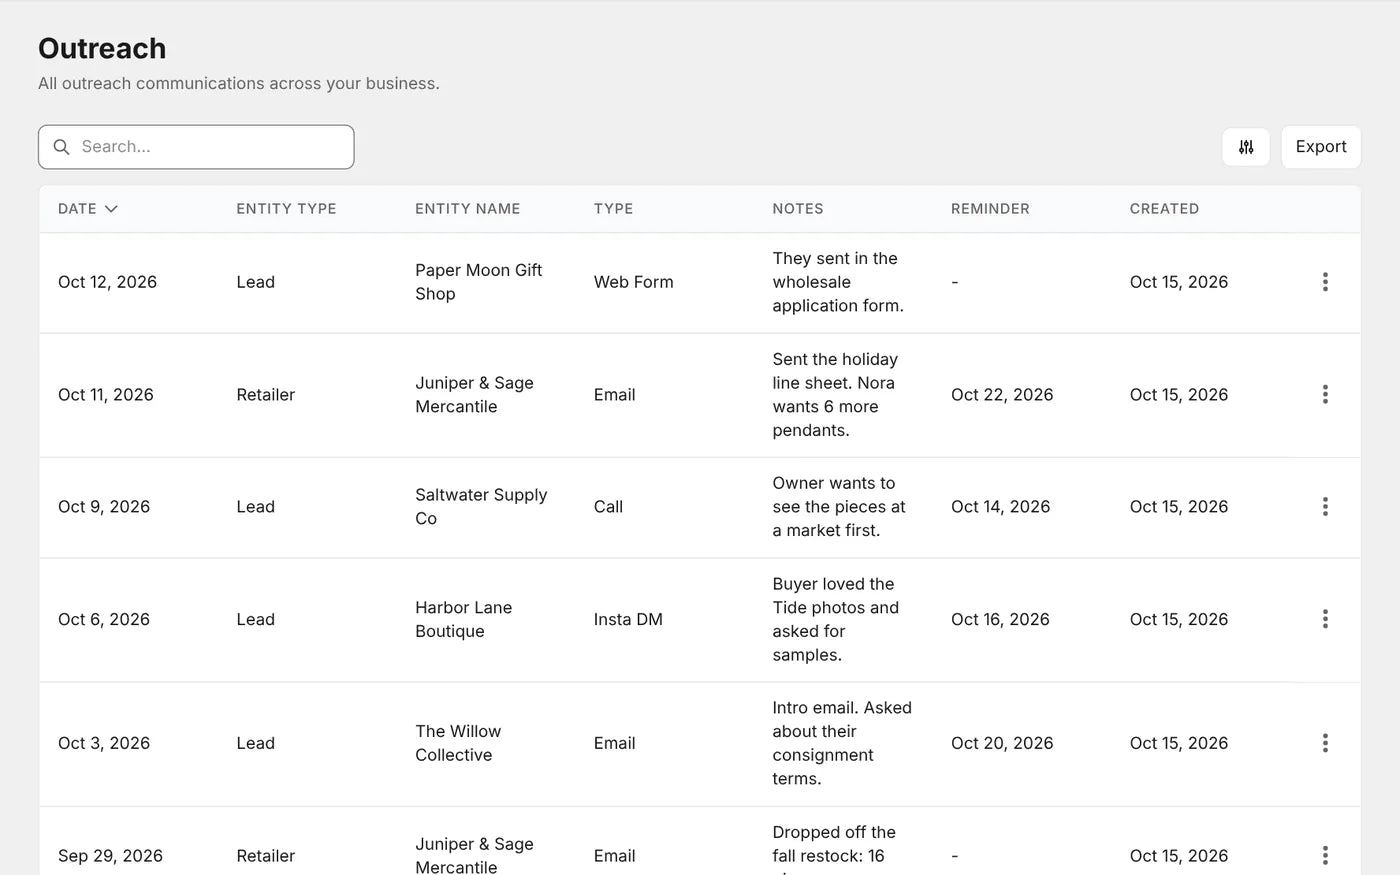Viewport: 1400px width, 875px height.
Task: Click the reminder date "Oct 22, 2026"
Action: pos(1002,395)
